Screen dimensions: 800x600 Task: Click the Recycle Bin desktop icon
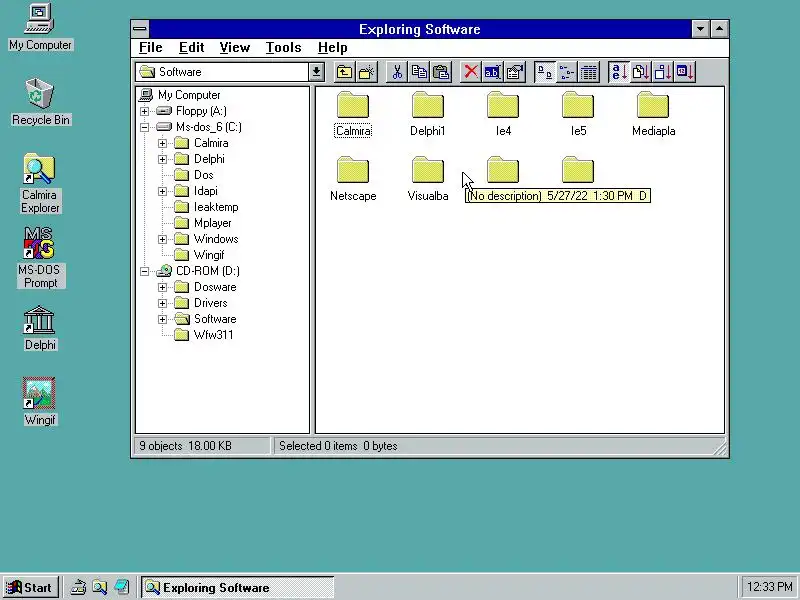click(x=40, y=102)
